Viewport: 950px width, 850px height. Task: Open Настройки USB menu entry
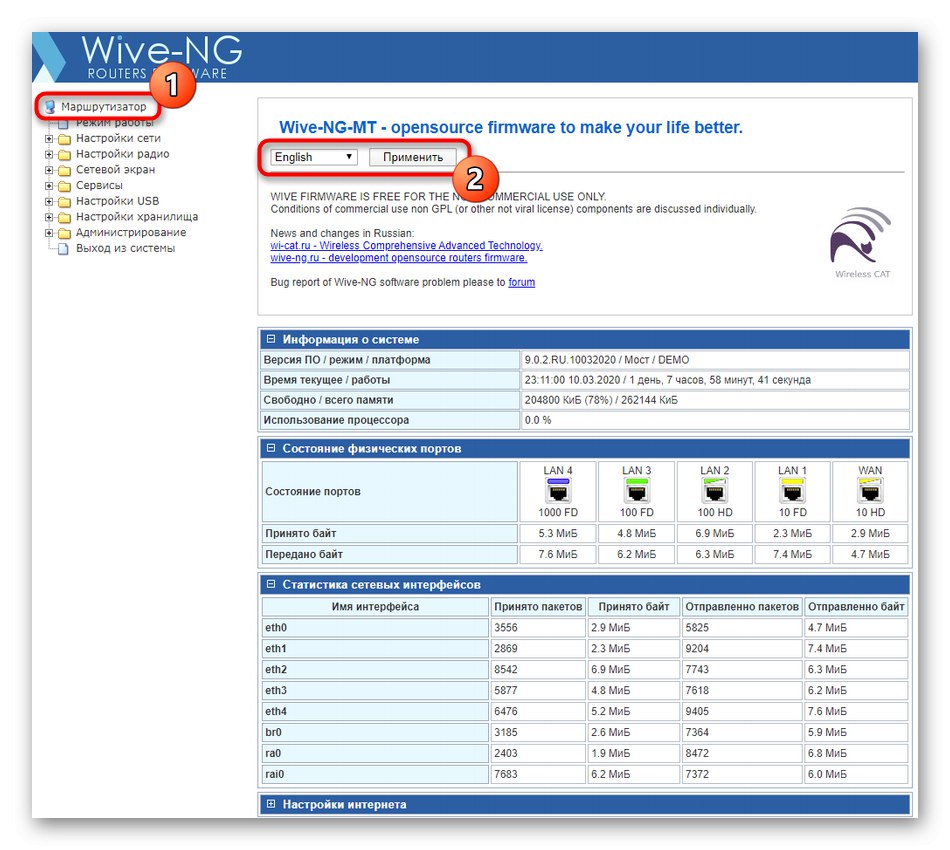[x=118, y=202]
